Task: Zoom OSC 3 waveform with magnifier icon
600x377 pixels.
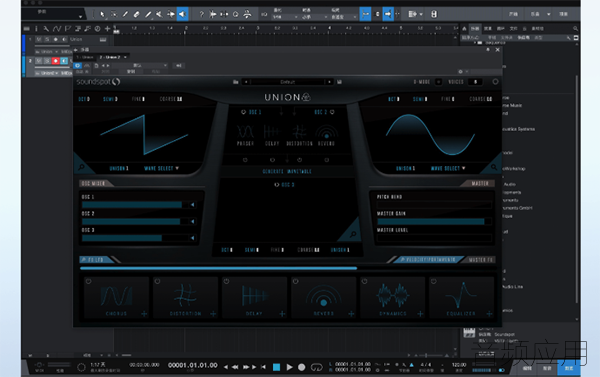Action: click(353, 234)
